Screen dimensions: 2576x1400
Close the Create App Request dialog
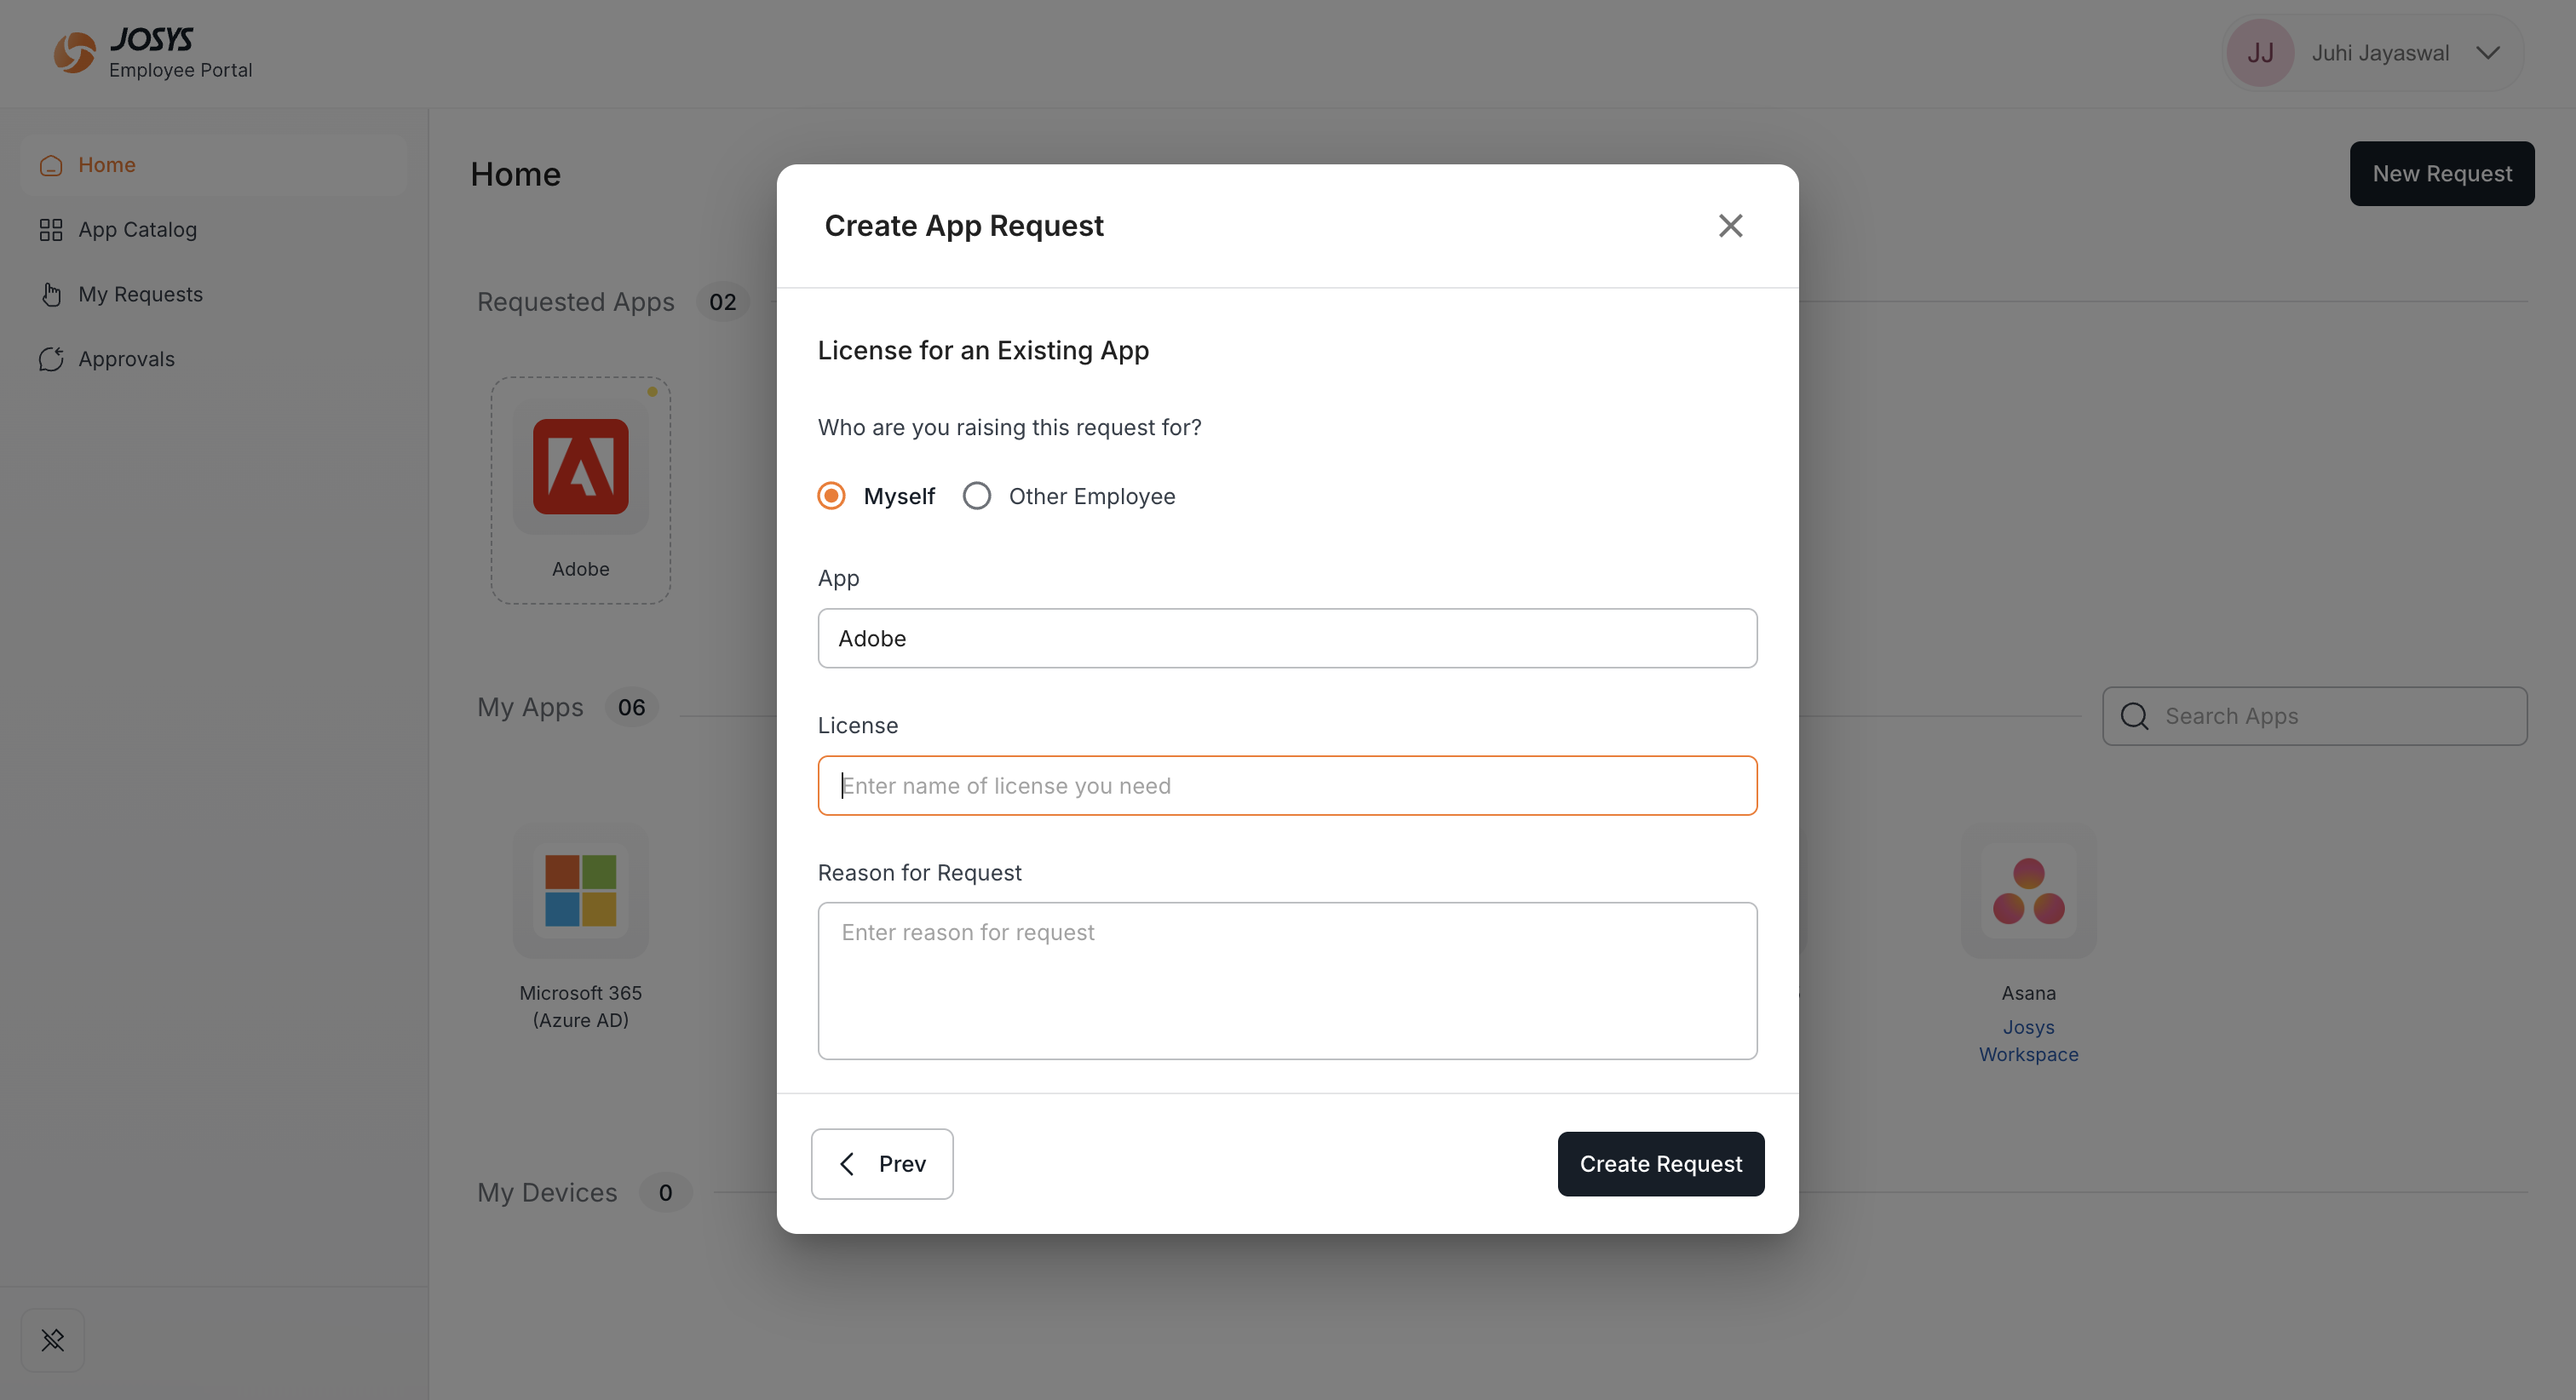(1730, 226)
